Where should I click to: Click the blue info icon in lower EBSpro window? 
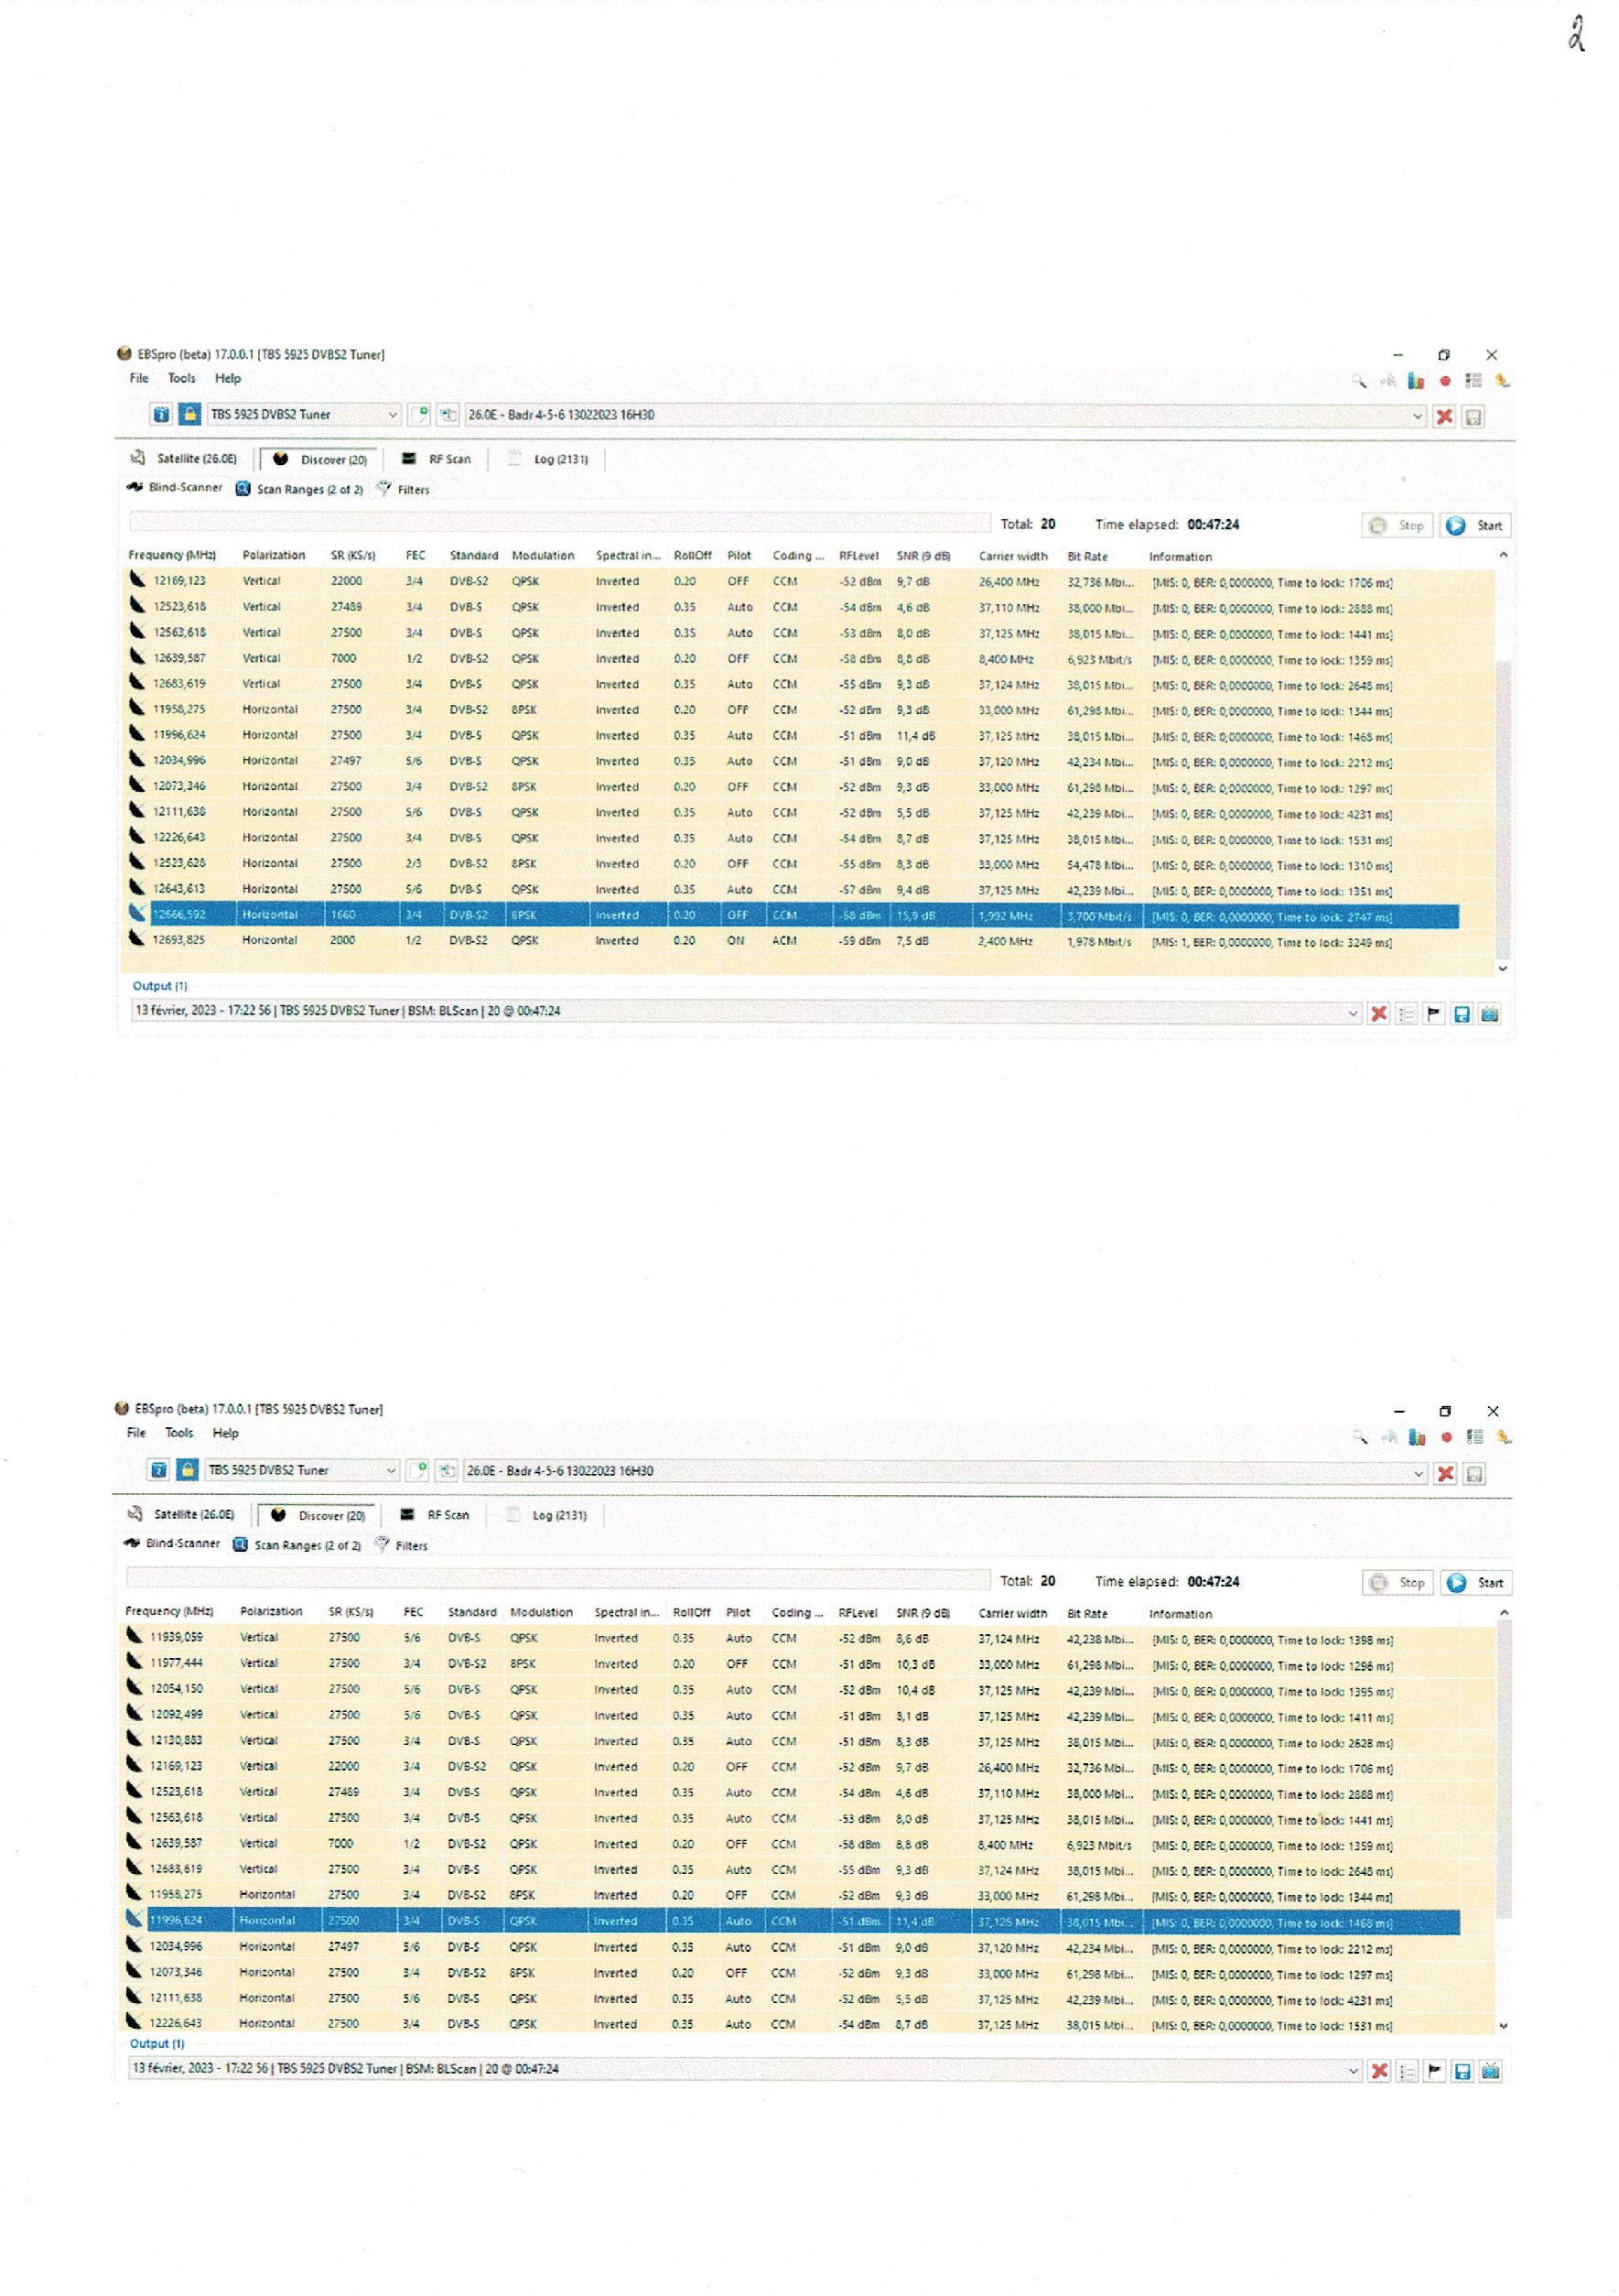158,1470
